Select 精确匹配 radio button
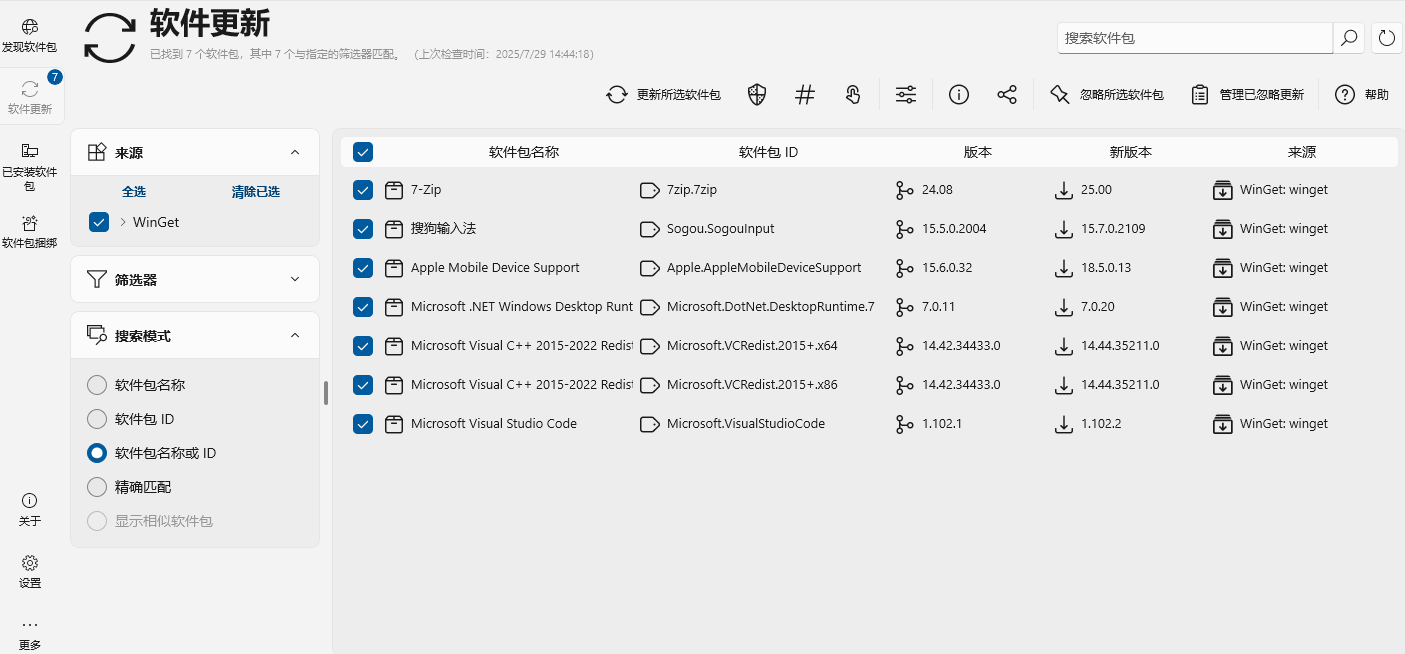The height and width of the screenshot is (654, 1405). click(97, 487)
